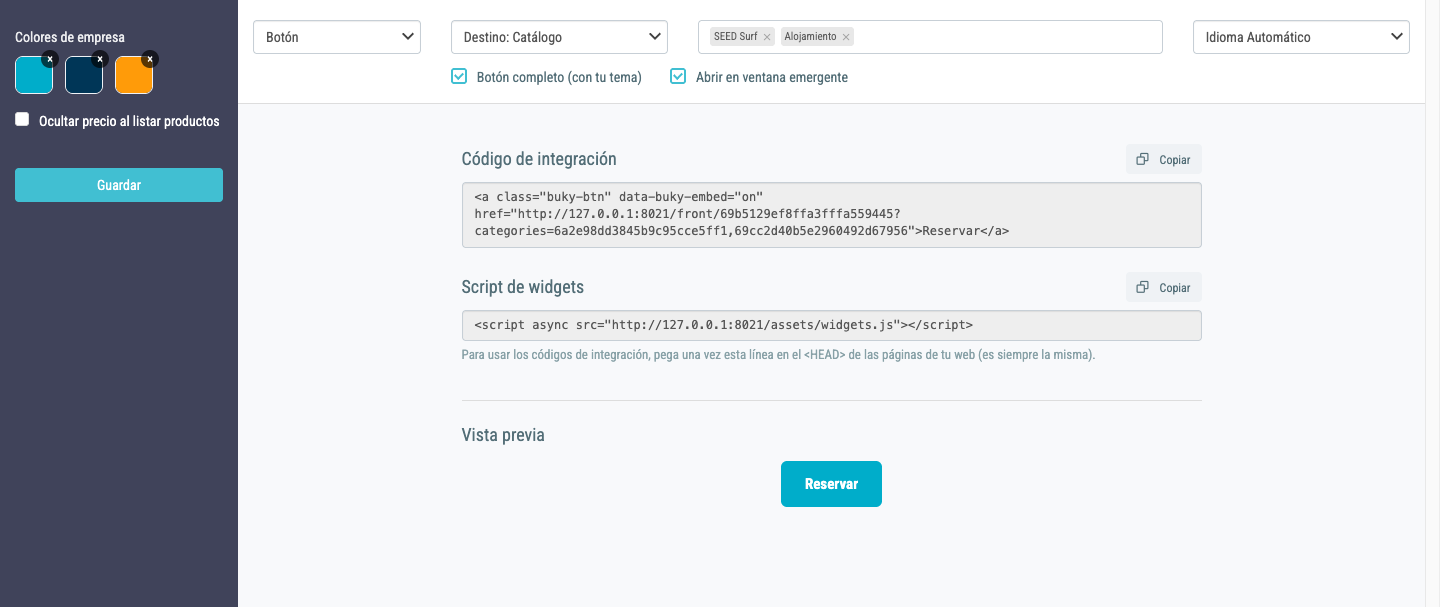Screen dimensions: 1440x607
Task: Open the dark navy color swatch
Action: pos(83,76)
